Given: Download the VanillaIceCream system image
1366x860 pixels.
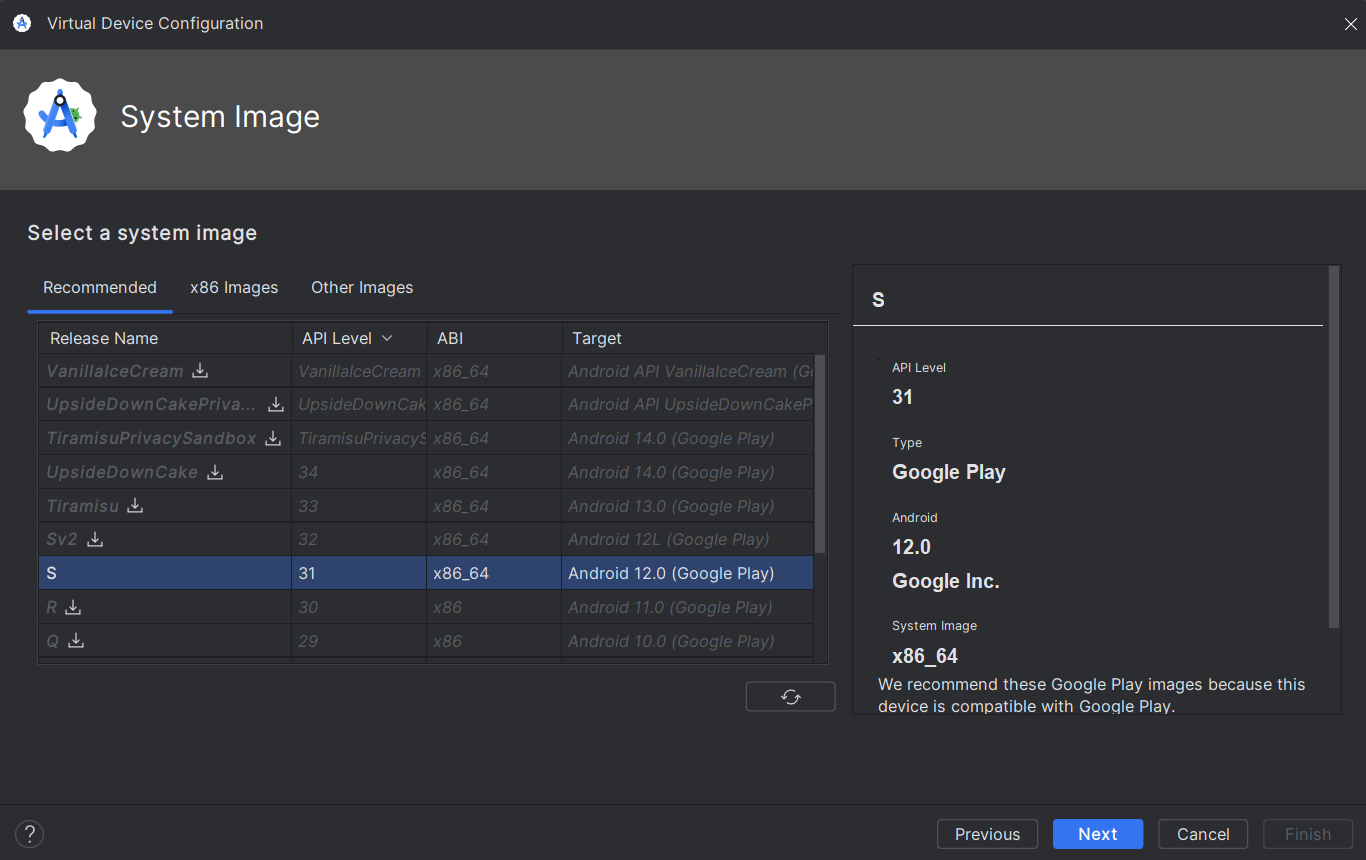Looking at the screenshot, I should (200, 371).
